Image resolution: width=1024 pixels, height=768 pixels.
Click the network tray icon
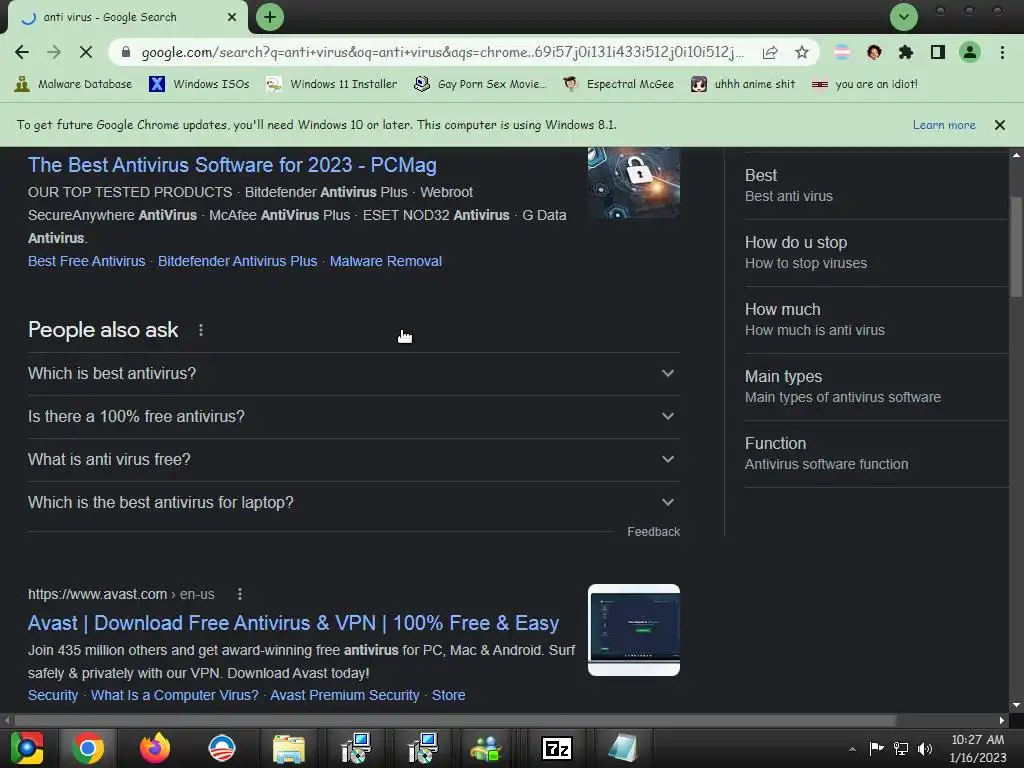coord(901,748)
